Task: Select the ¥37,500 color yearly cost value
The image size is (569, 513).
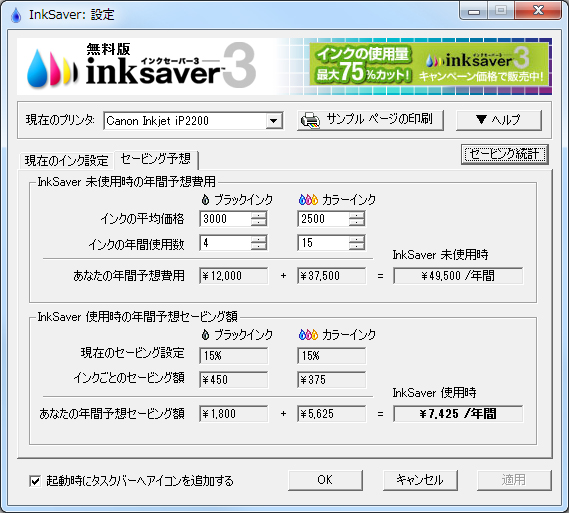Action: click(x=332, y=276)
